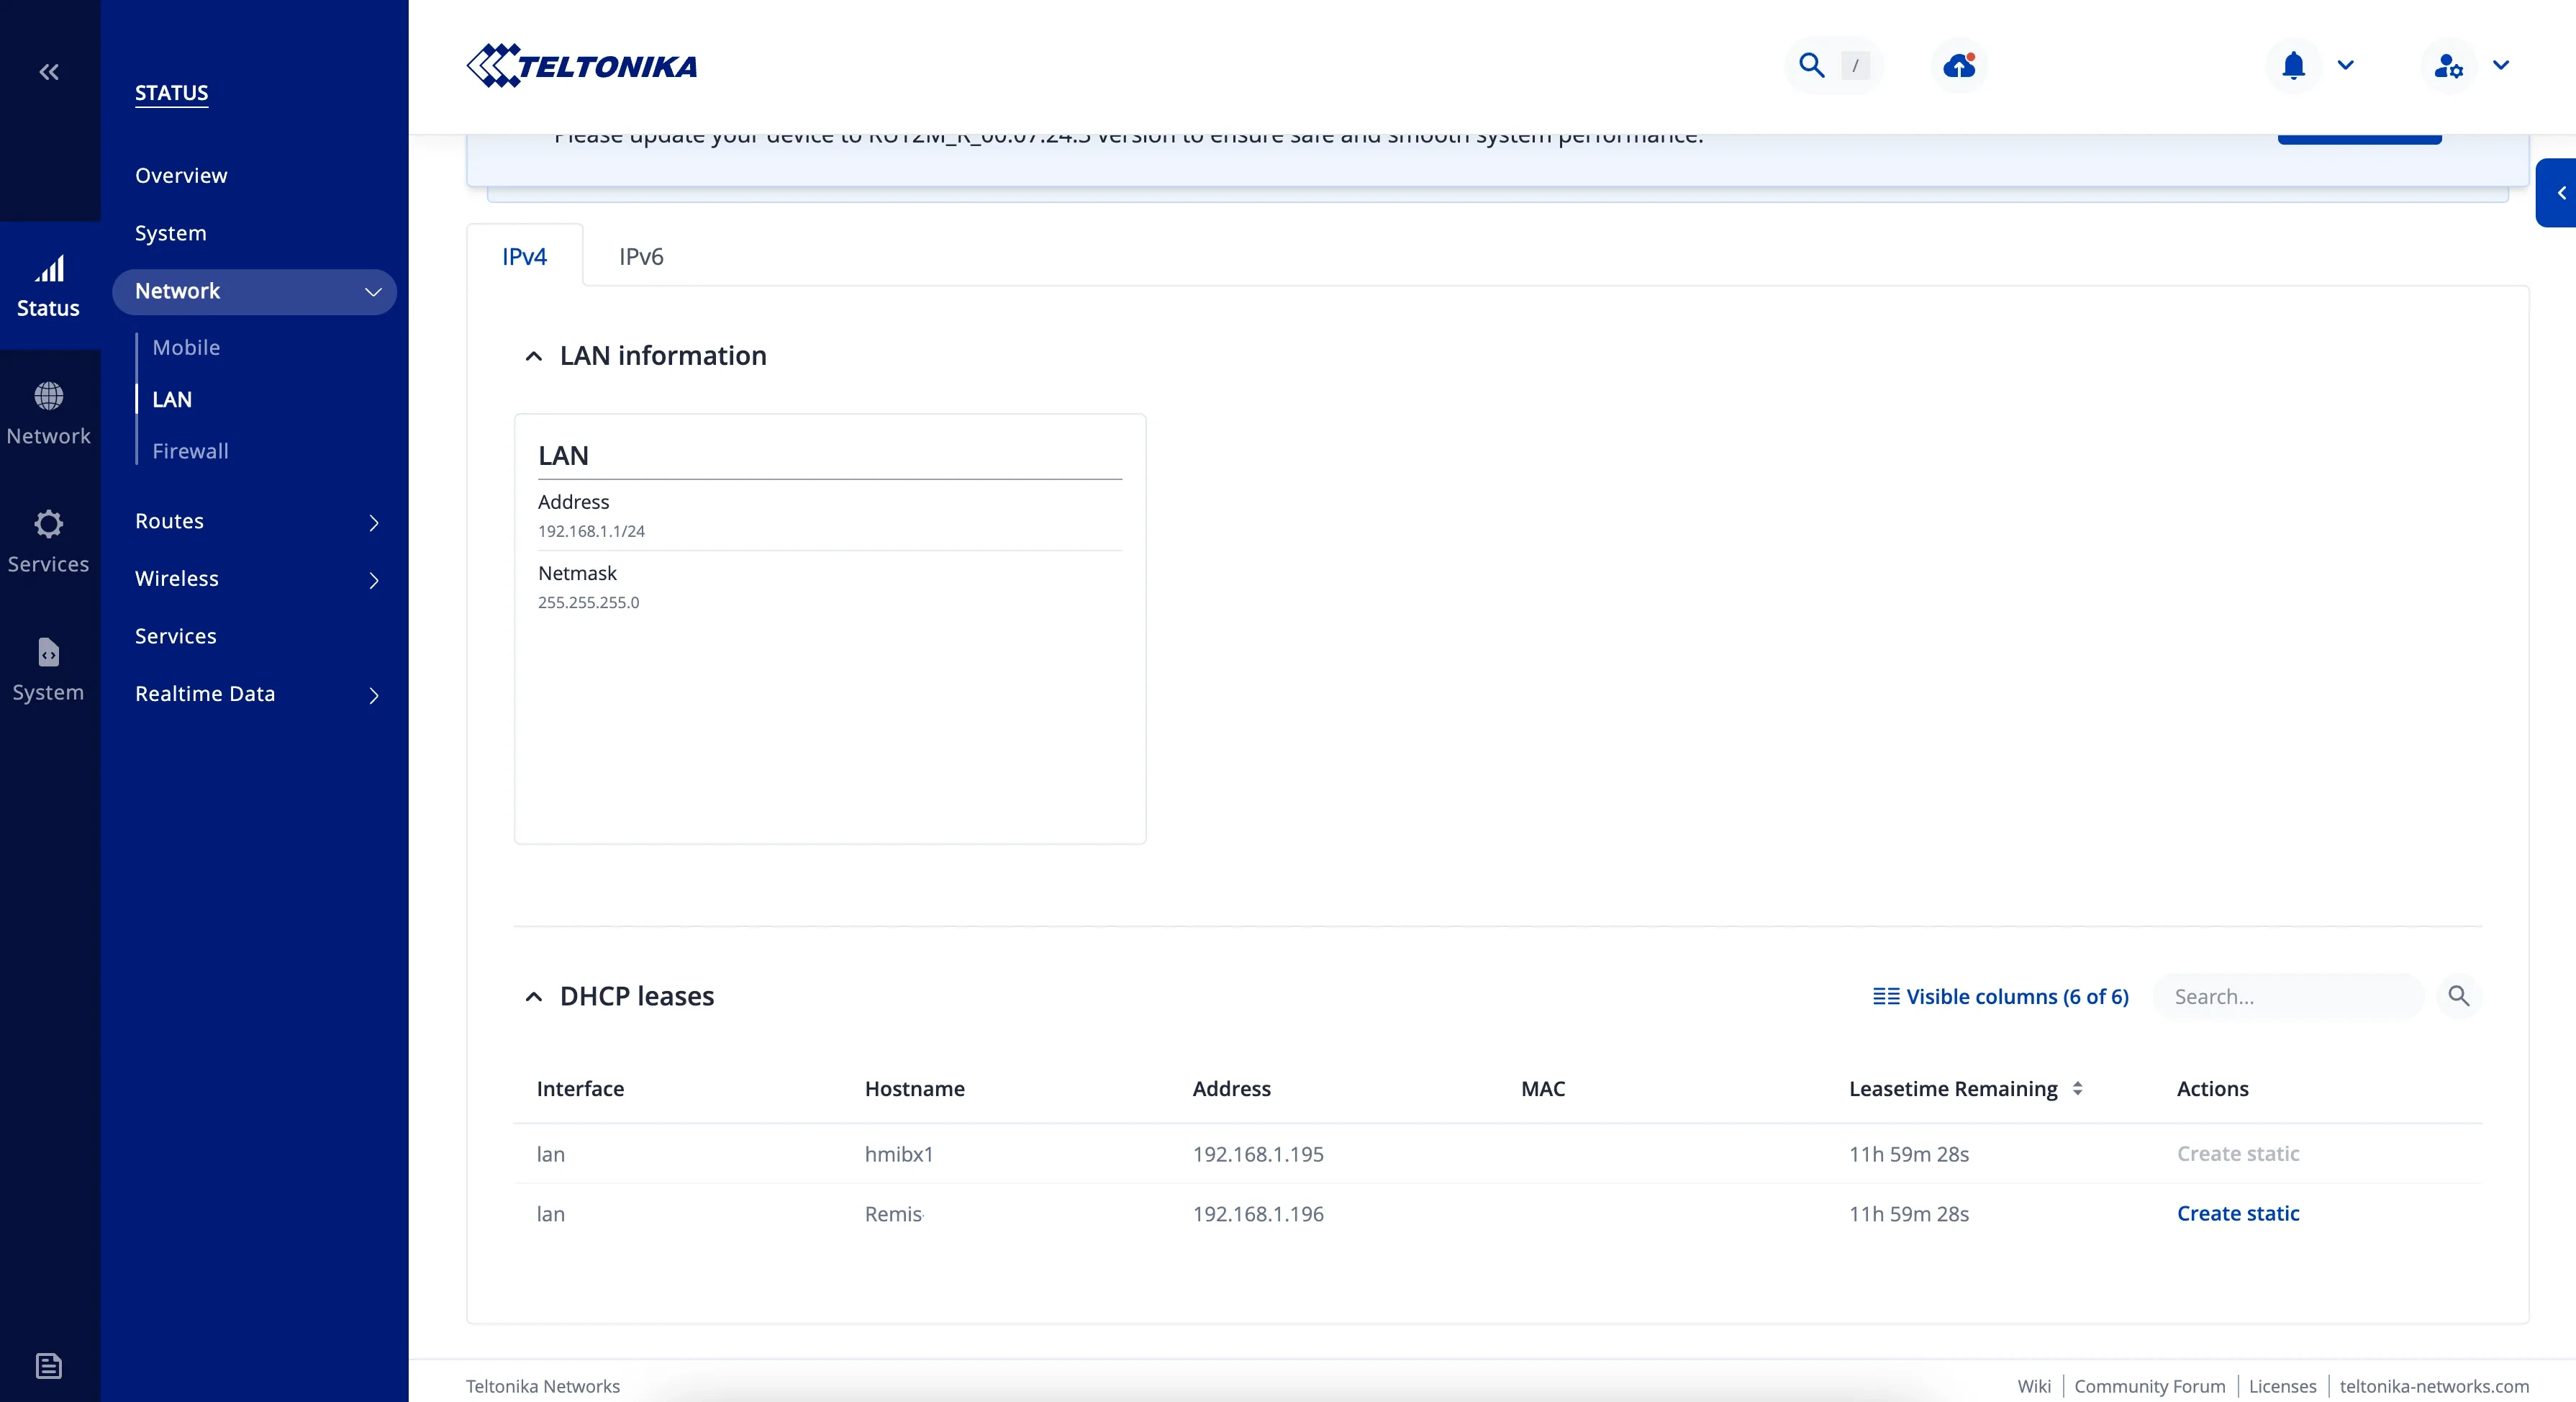
Task: Open the Status section icon
Action: click(x=49, y=286)
